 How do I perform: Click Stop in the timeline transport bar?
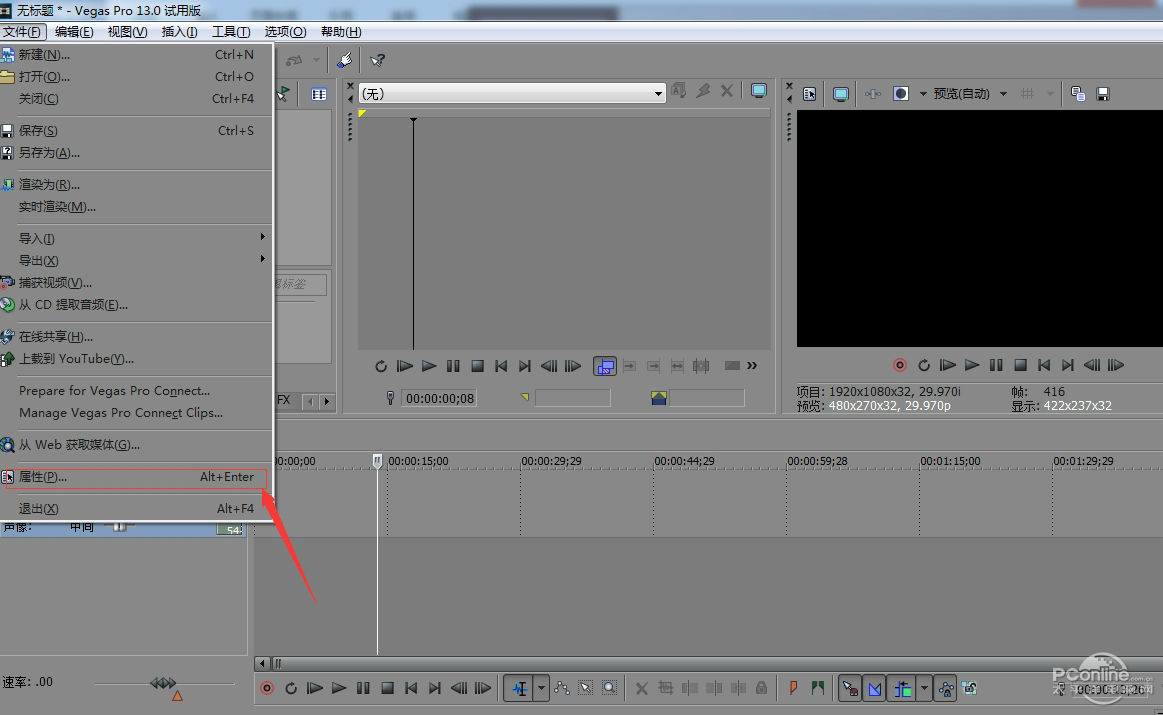coord(387,688)
